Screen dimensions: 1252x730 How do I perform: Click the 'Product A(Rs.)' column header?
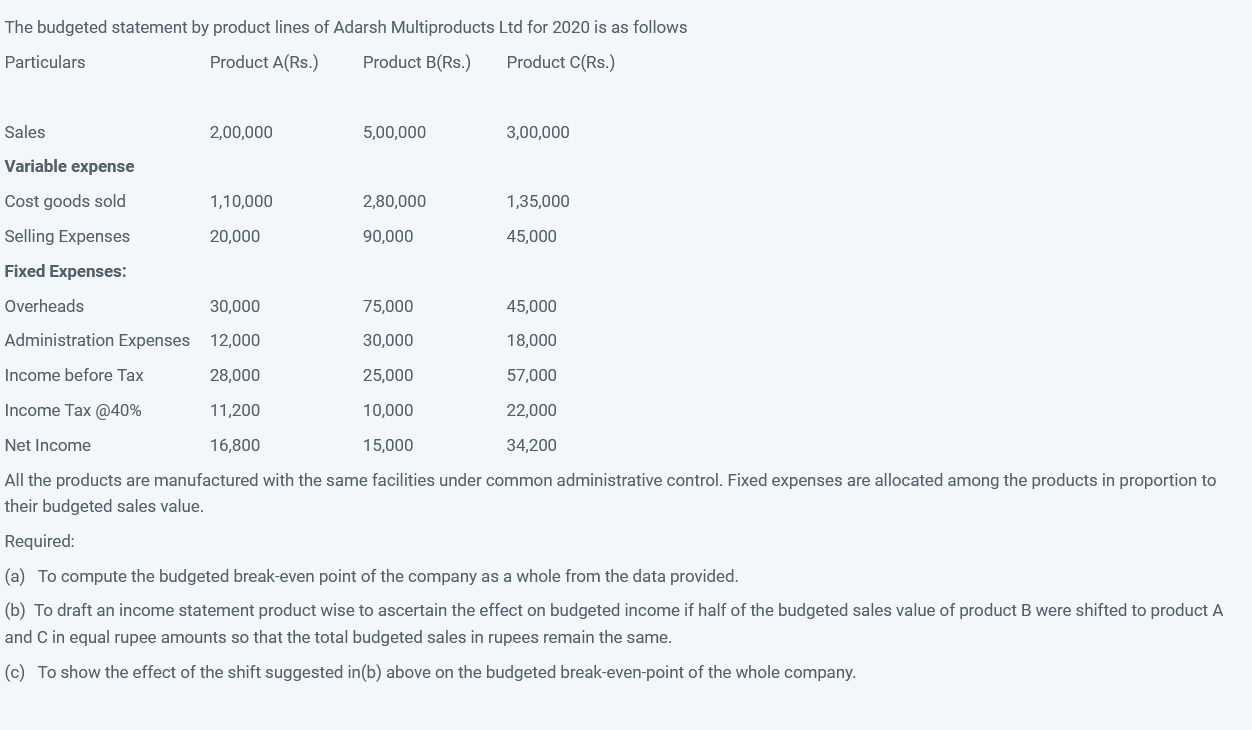(264, 62)
